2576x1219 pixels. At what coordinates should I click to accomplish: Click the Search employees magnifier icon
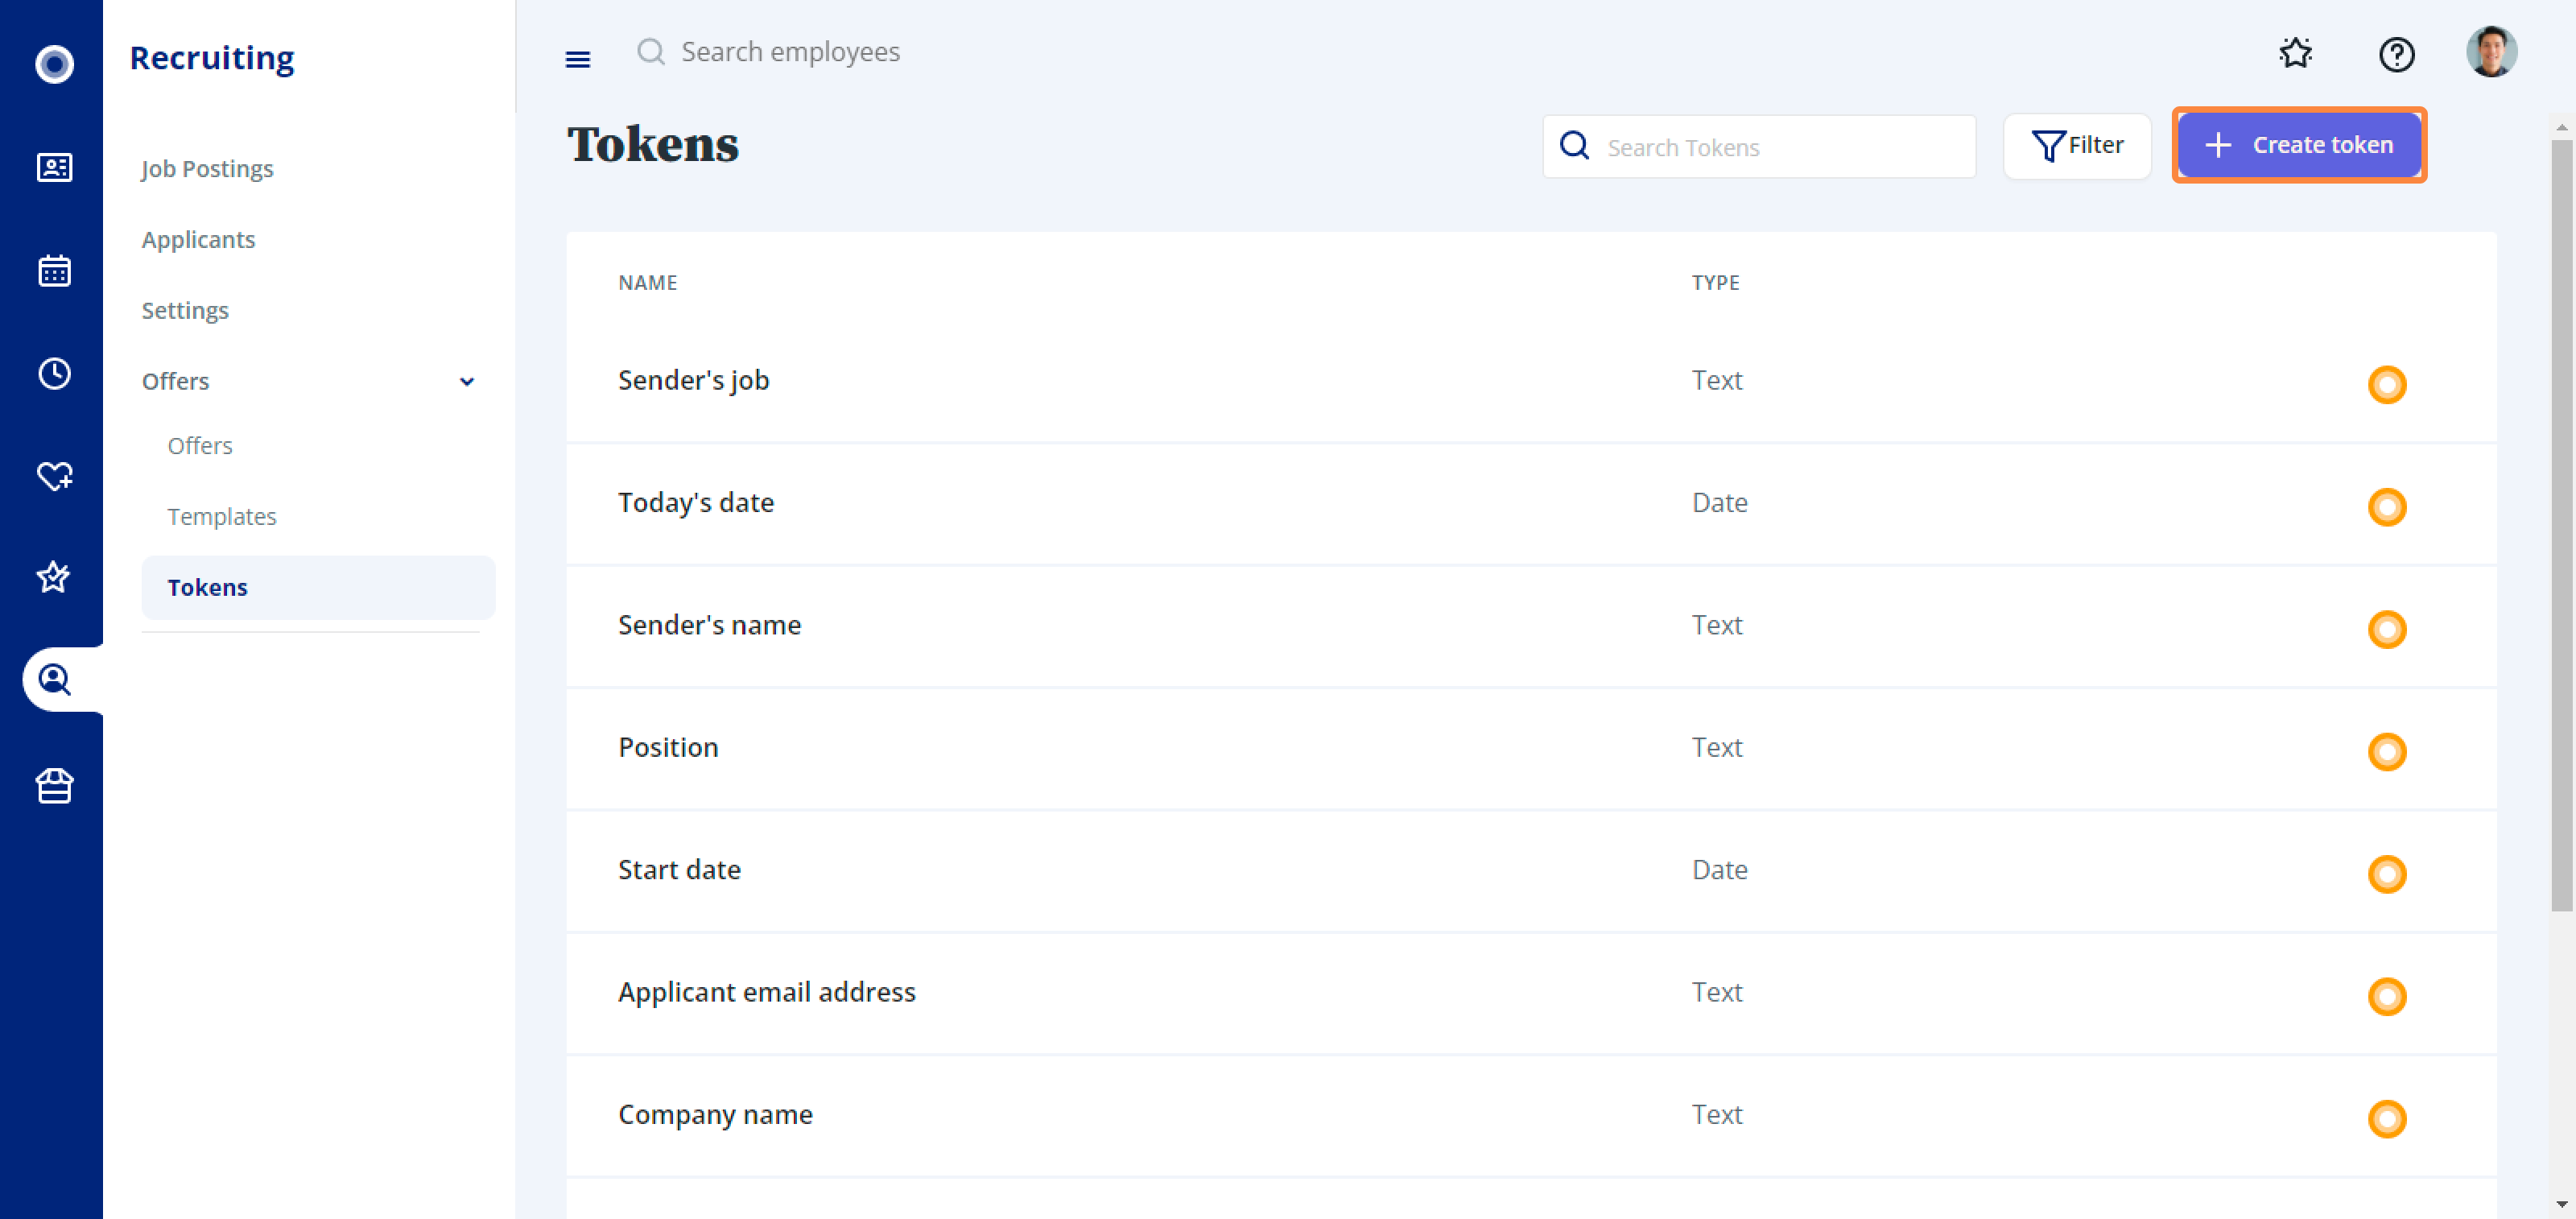[651, 52]
